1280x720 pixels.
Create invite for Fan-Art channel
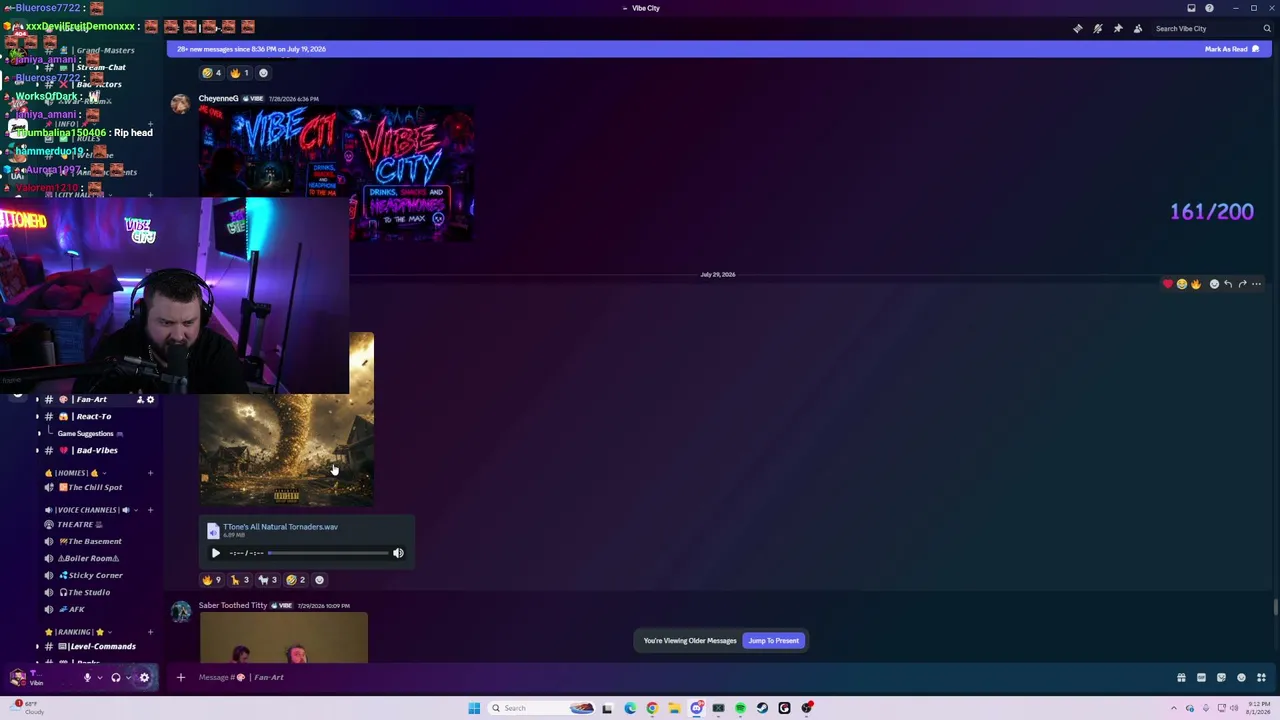pyautogui.click(x=140, y=400)
